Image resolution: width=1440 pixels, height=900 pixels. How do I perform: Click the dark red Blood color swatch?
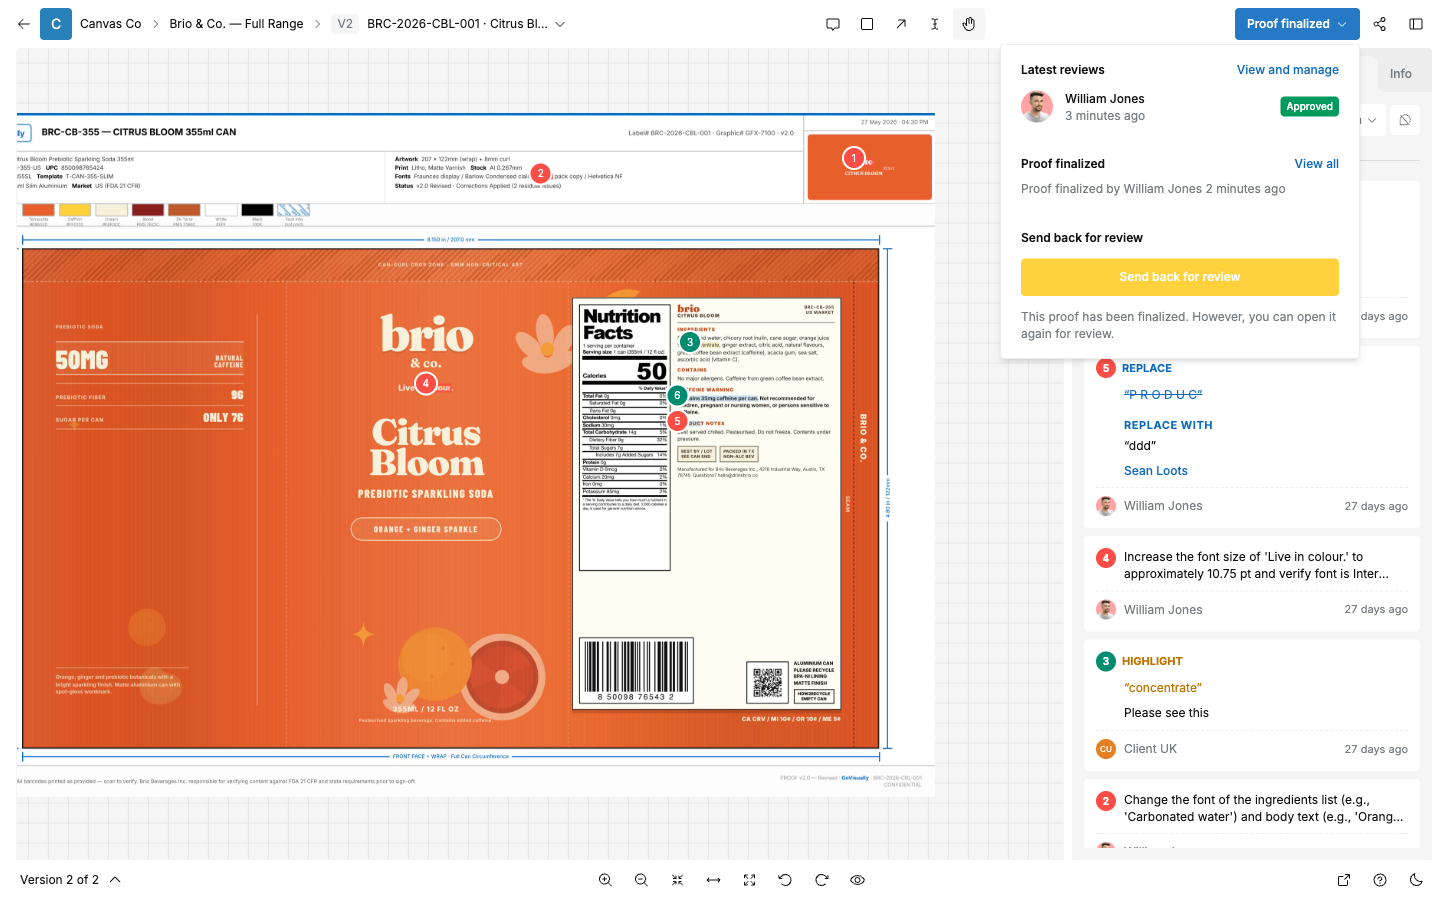148,210
